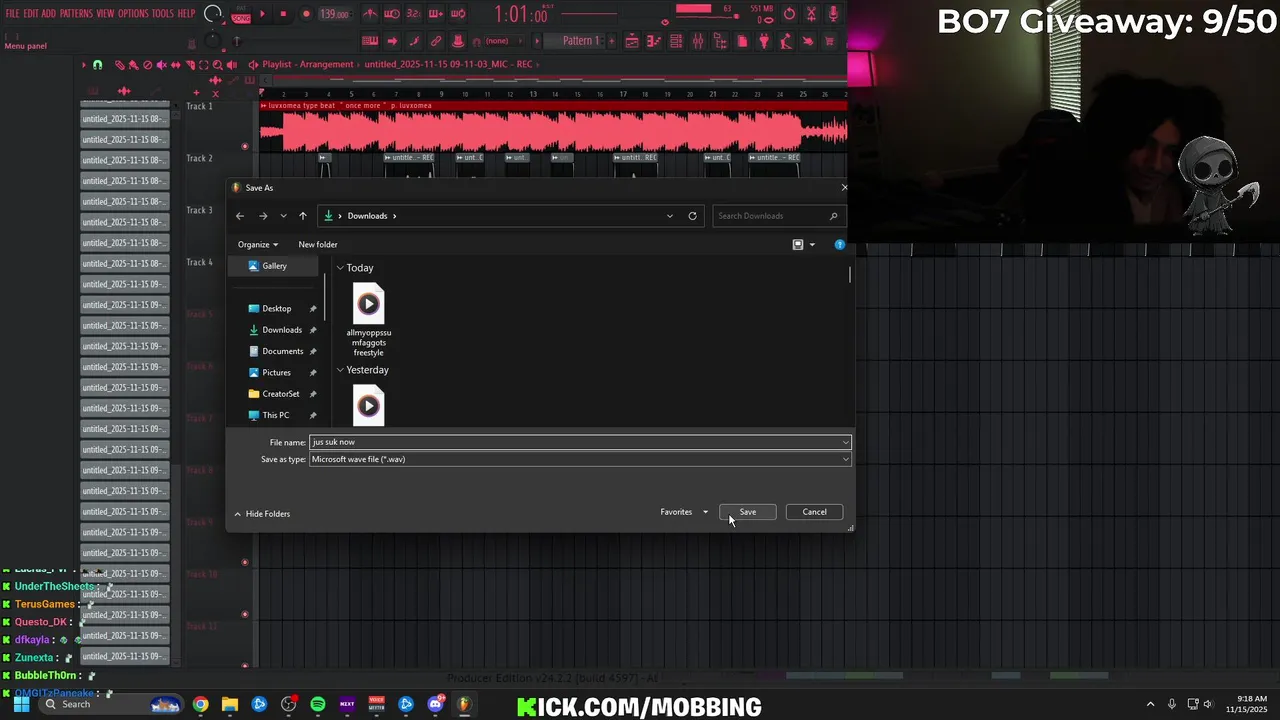Click the Save button

coord(747,512)
